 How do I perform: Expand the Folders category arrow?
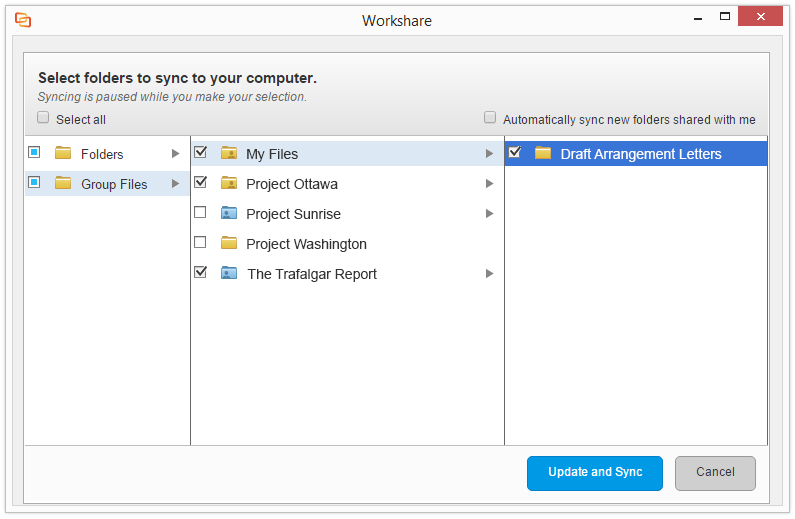[x=176, y=154]
